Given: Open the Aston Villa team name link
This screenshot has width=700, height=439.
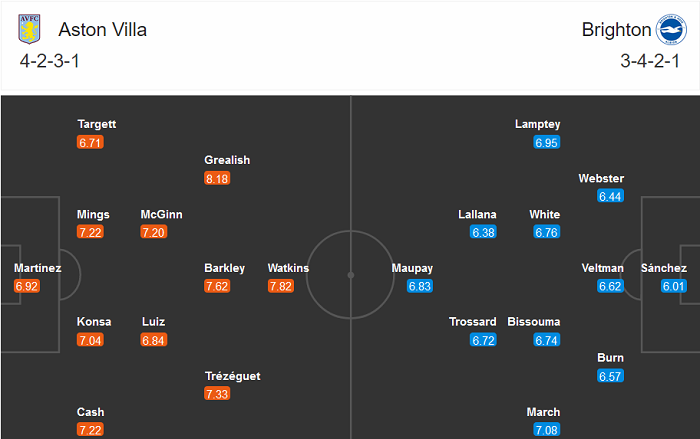Looking at the screenshot, I should (102, 29).
